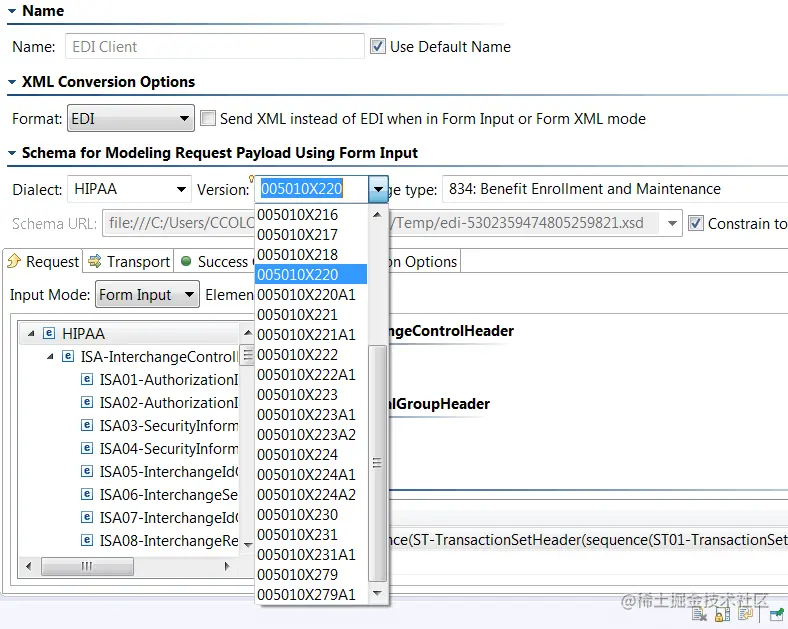Select 005010X279A1 from version list
The height and width of the screenshot is (629, 788).
tap(311, 595)
